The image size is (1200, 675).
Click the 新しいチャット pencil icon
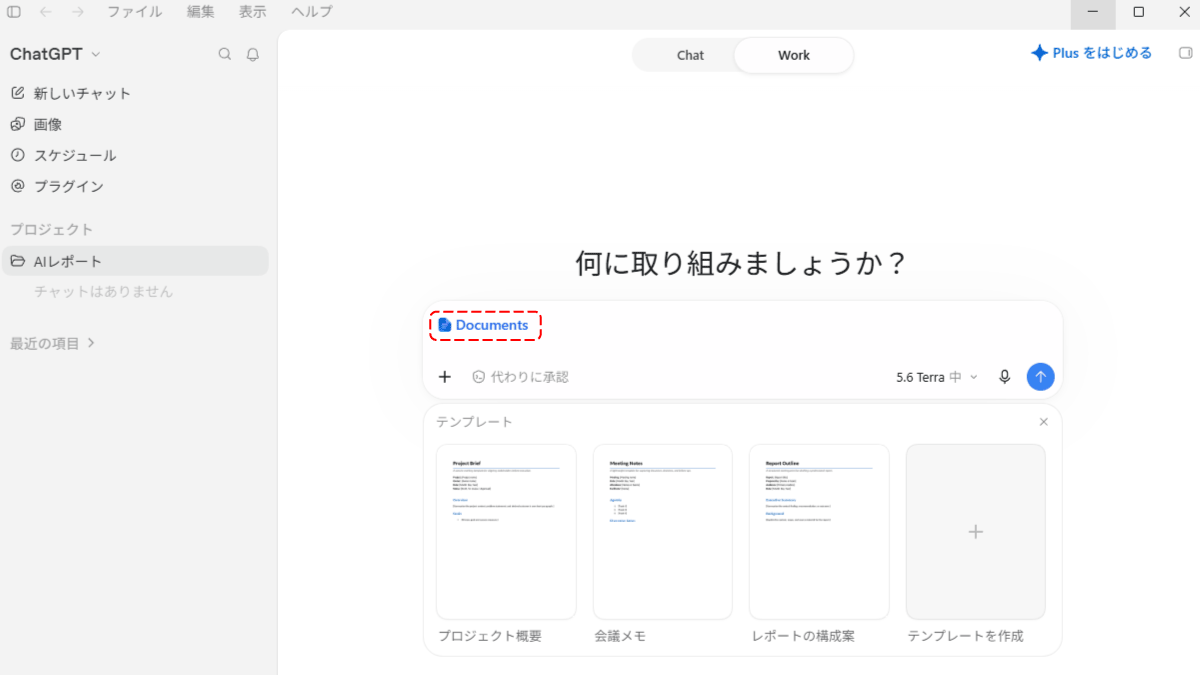tap(17, 93)
